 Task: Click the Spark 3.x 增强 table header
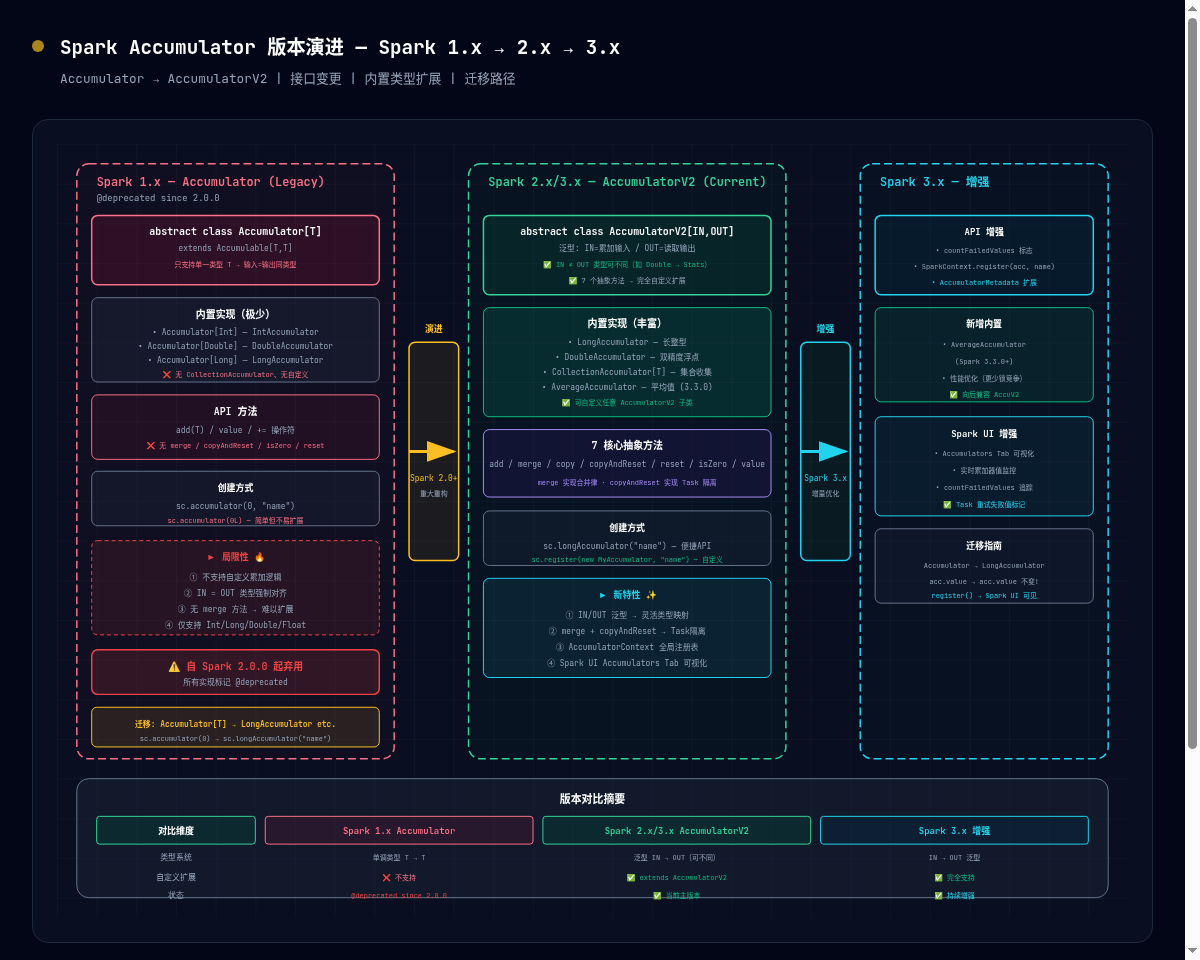point(954,831)
